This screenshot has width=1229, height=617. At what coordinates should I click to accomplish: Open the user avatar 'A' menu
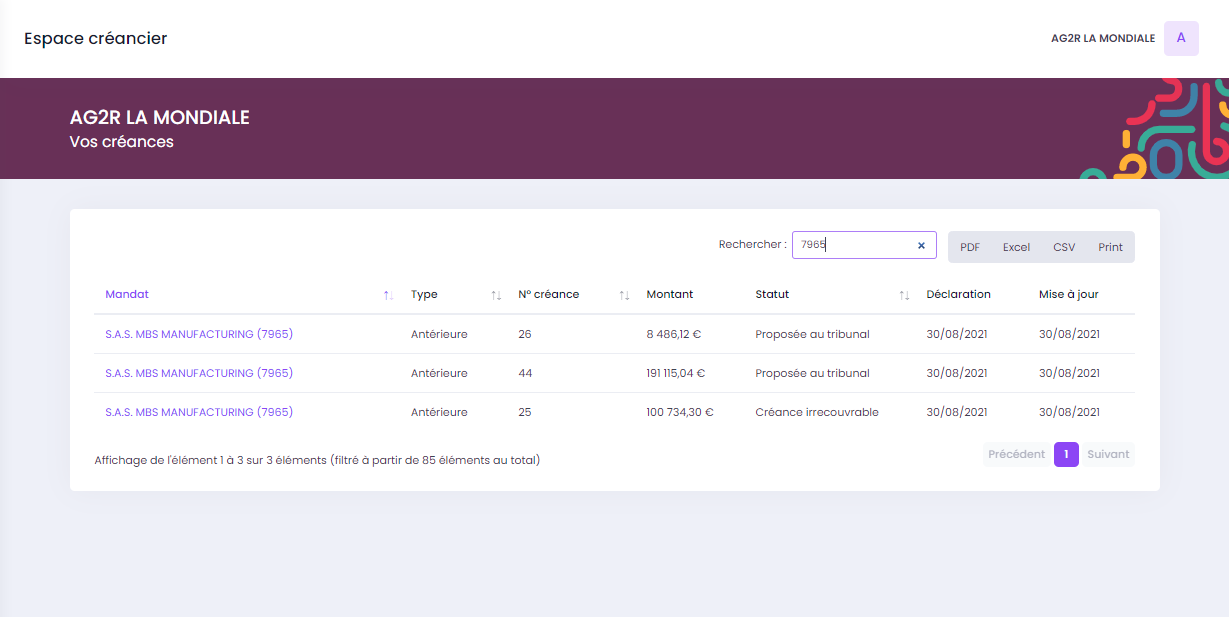[x=1181, y=38]
